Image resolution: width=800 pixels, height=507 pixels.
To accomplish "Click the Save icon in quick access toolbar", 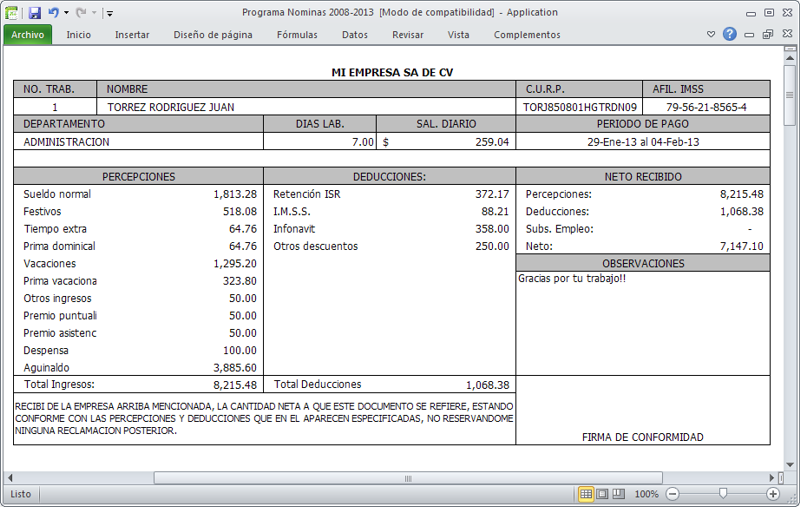I will tap(34, 13).
